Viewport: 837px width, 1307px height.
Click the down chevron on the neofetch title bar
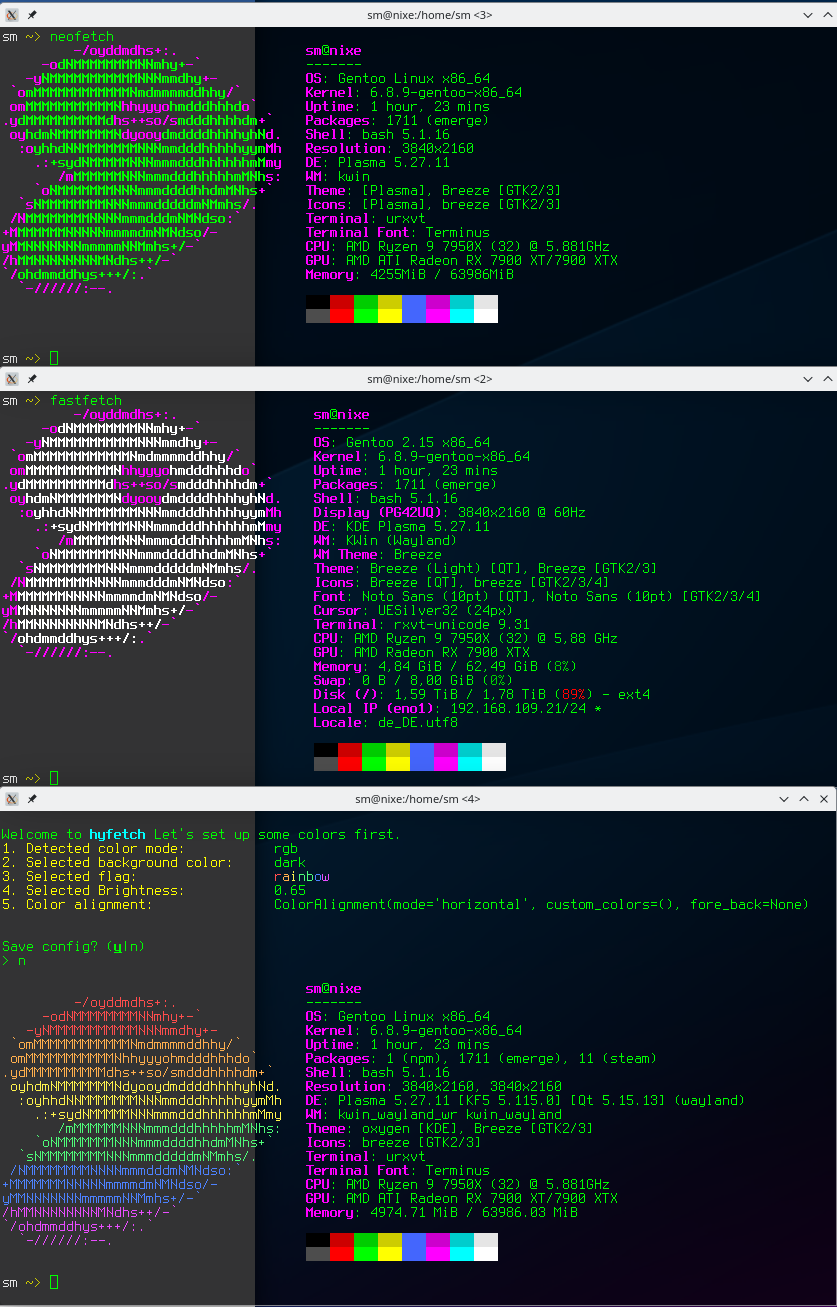[808, 14]
